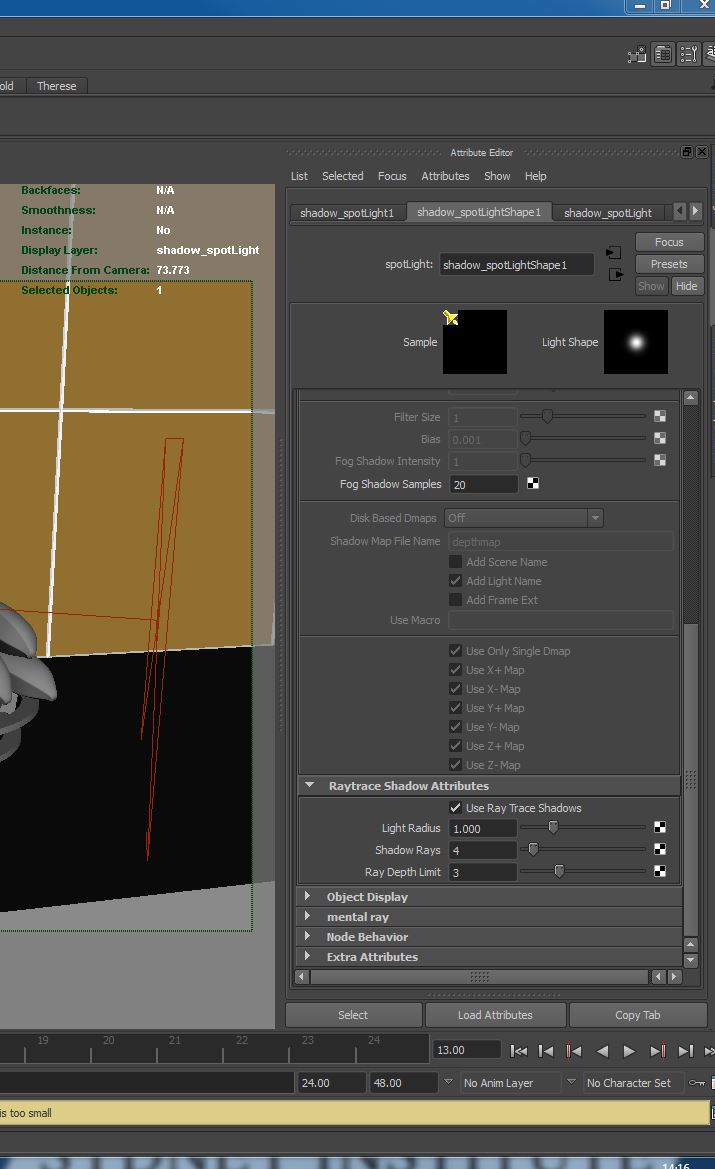Screen dimensions: 715x1169
Task: Disable the Use Ray Trace Shadows checkbox
Action: [x=456, y=808]
